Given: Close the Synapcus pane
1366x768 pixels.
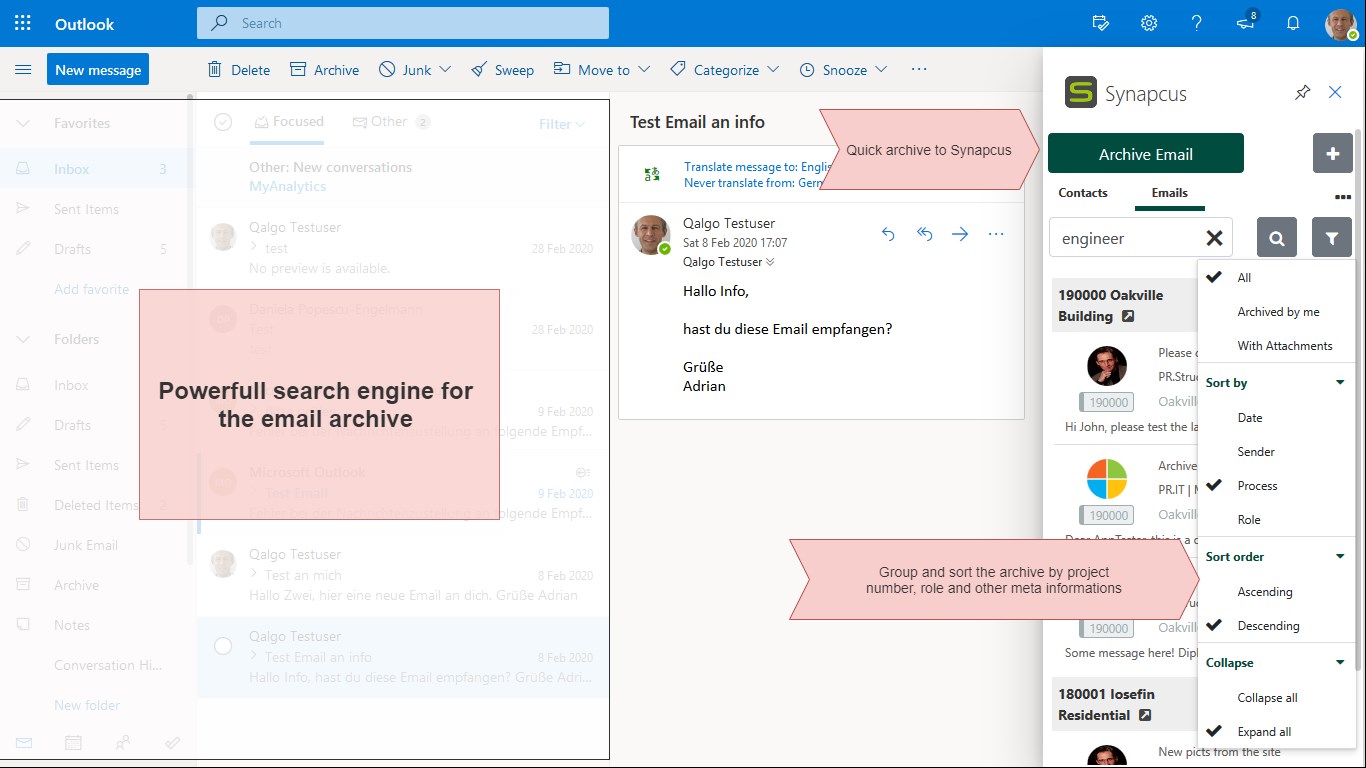Looking at the screenshot, I should click(1335, 92).
